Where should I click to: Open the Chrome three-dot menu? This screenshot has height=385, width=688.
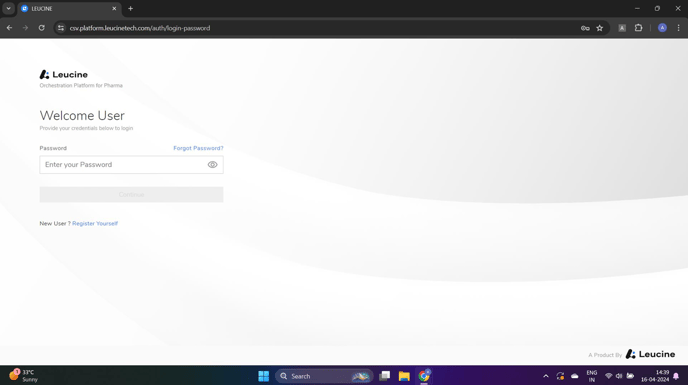pyautogui.click(x=678, y=28)
